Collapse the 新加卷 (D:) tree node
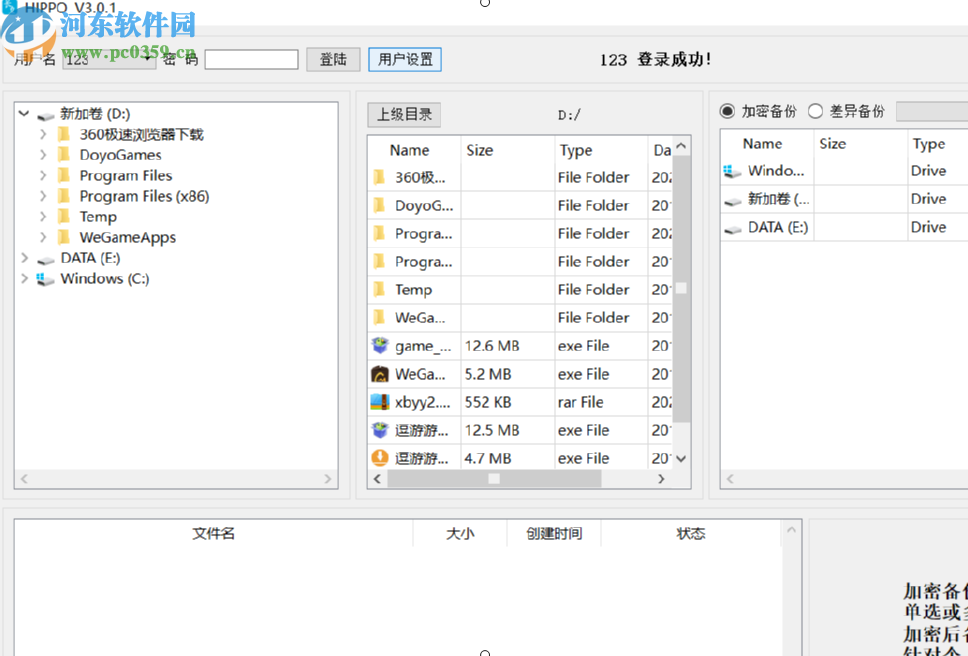The height and width of the screenshot is (656, 968). 23,113
